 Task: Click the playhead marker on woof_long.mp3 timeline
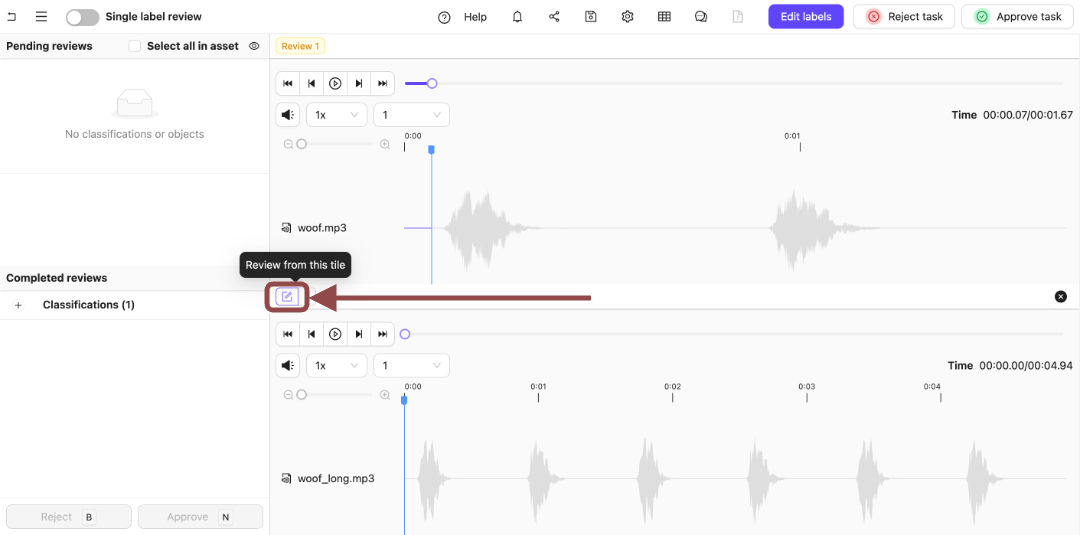404,399
